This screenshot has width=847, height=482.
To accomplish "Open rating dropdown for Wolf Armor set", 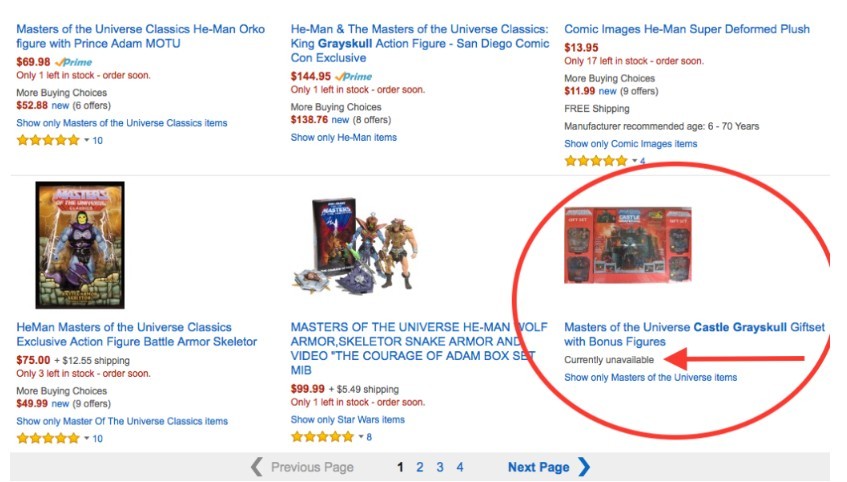I will click(360, 437).
